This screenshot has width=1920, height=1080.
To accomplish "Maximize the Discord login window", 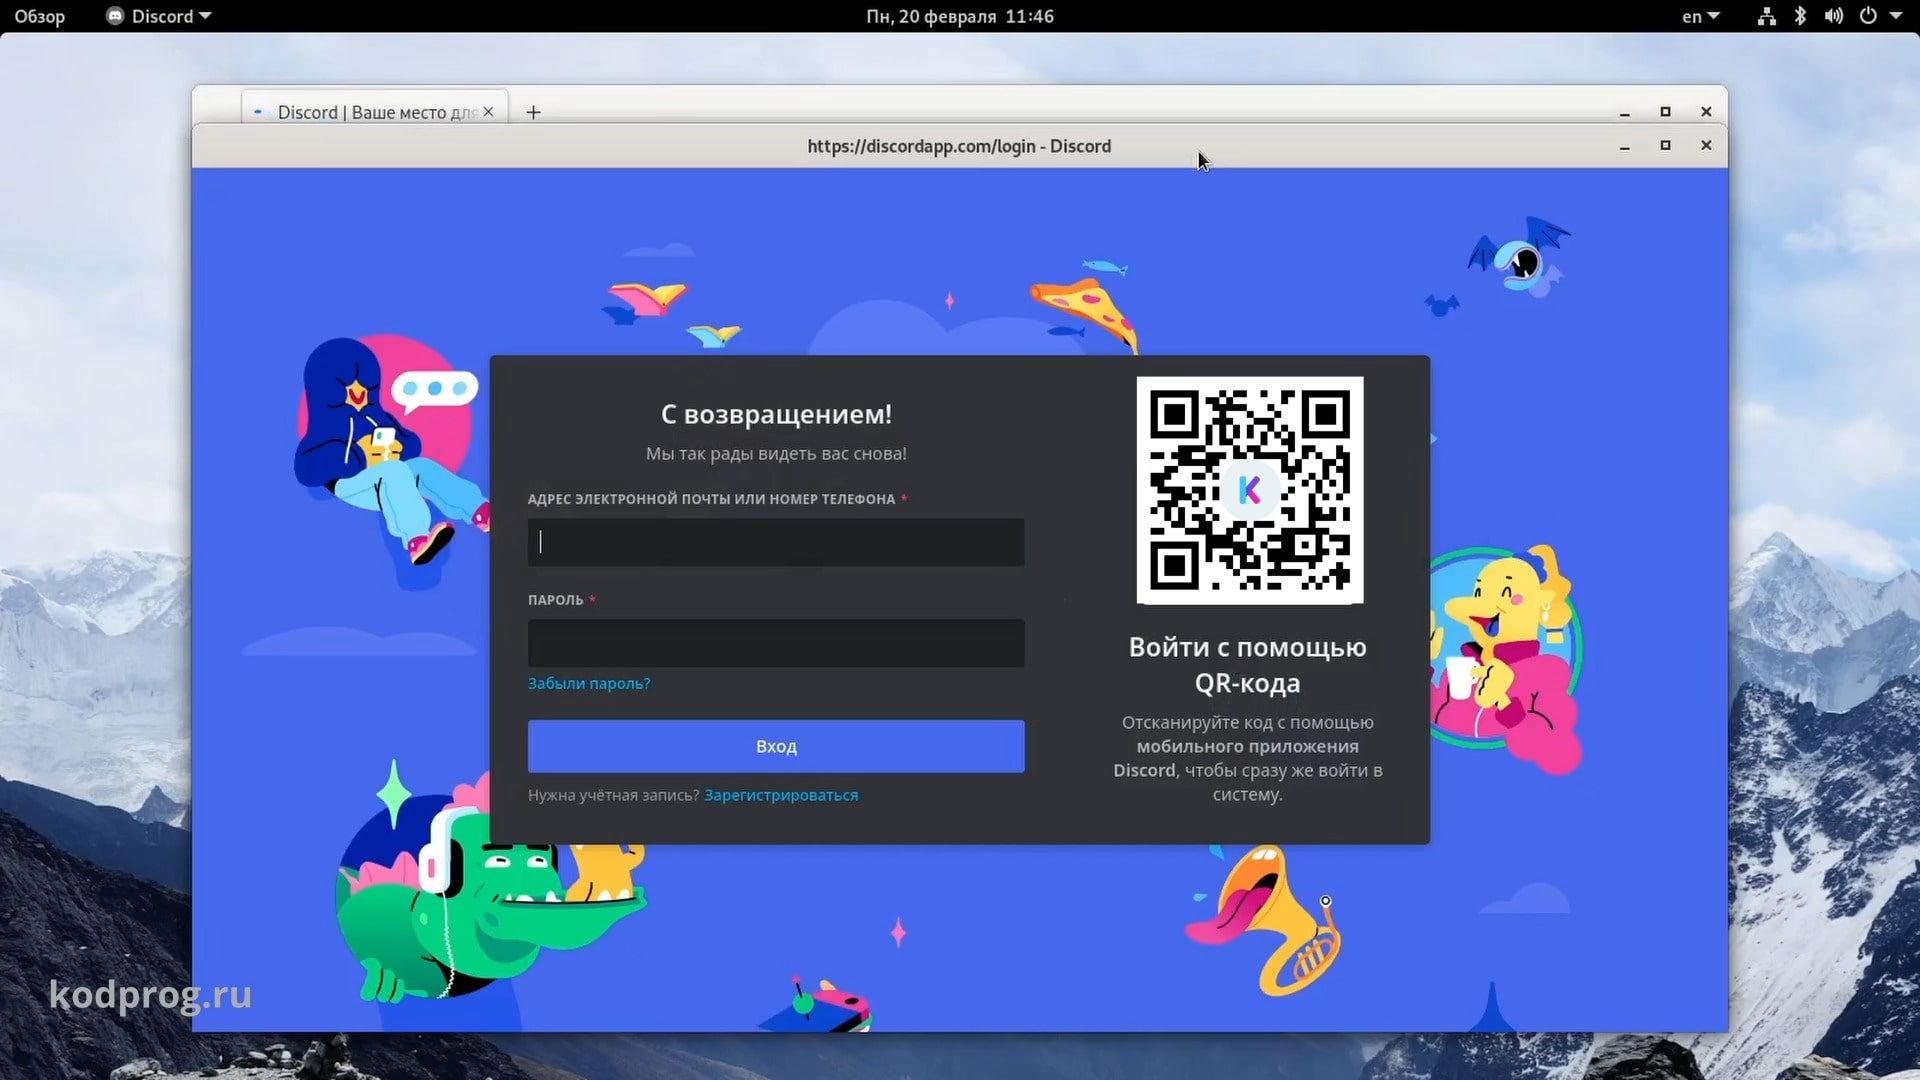I will click(1665, 146).
